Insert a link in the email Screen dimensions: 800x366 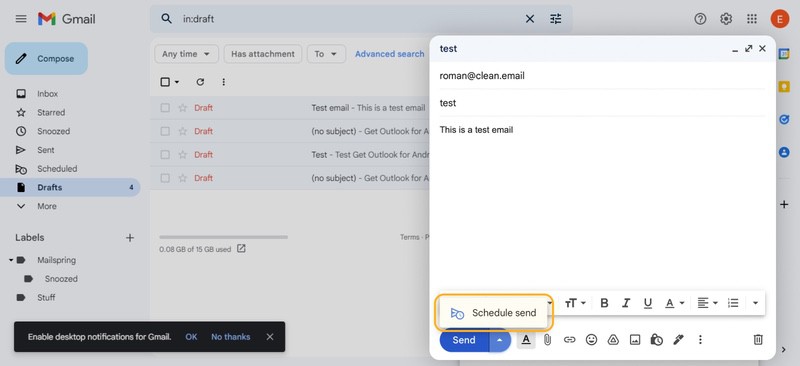click(x=569, y=339)
